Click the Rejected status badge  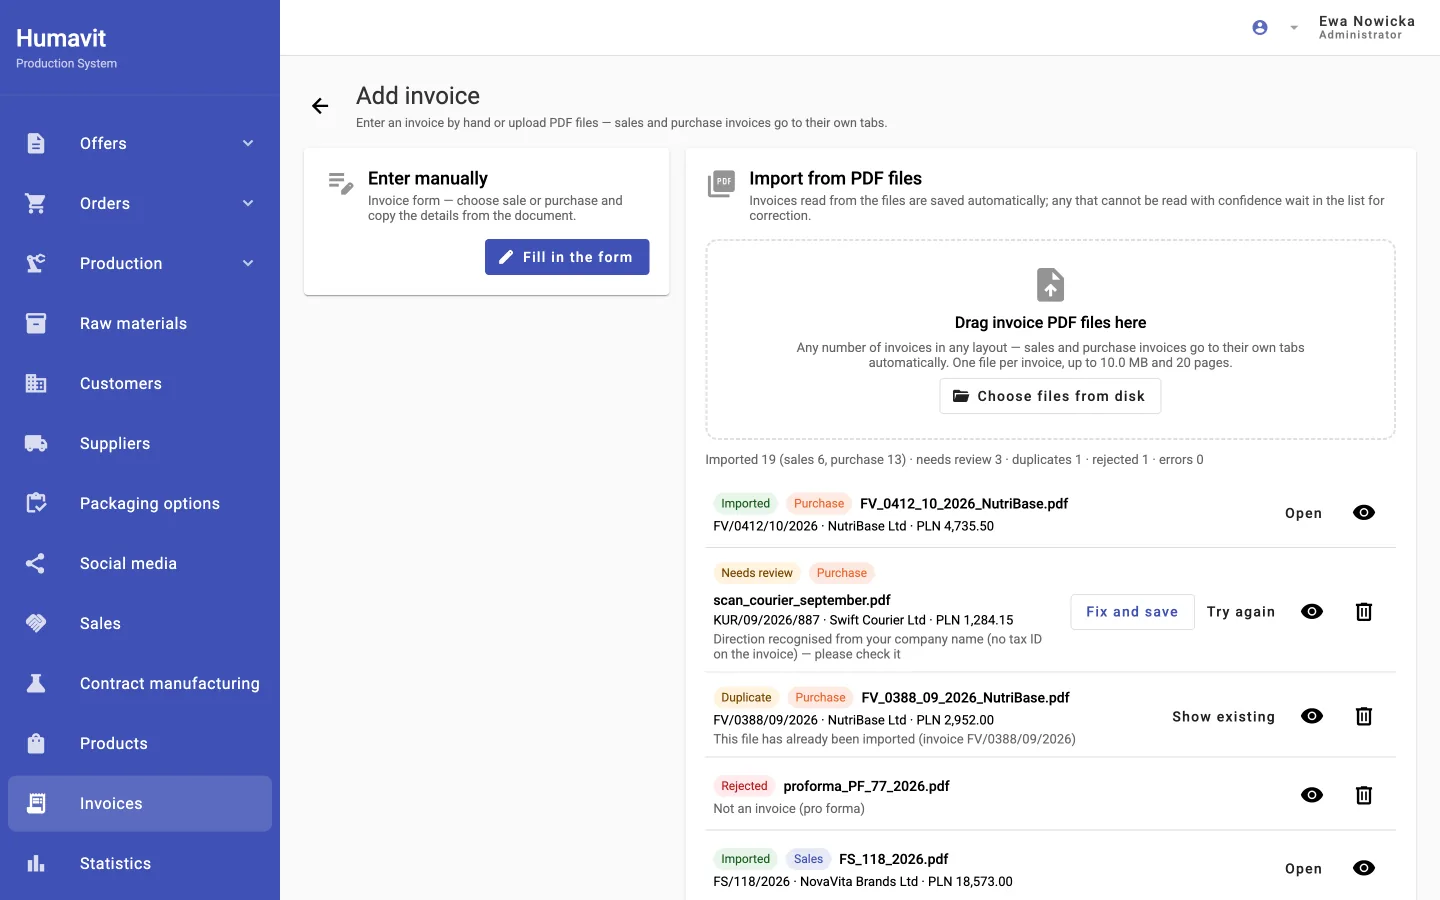point(744,786)
